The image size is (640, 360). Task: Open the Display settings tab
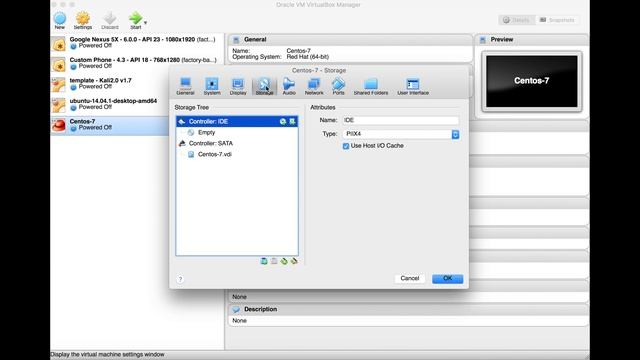(238, 86)
